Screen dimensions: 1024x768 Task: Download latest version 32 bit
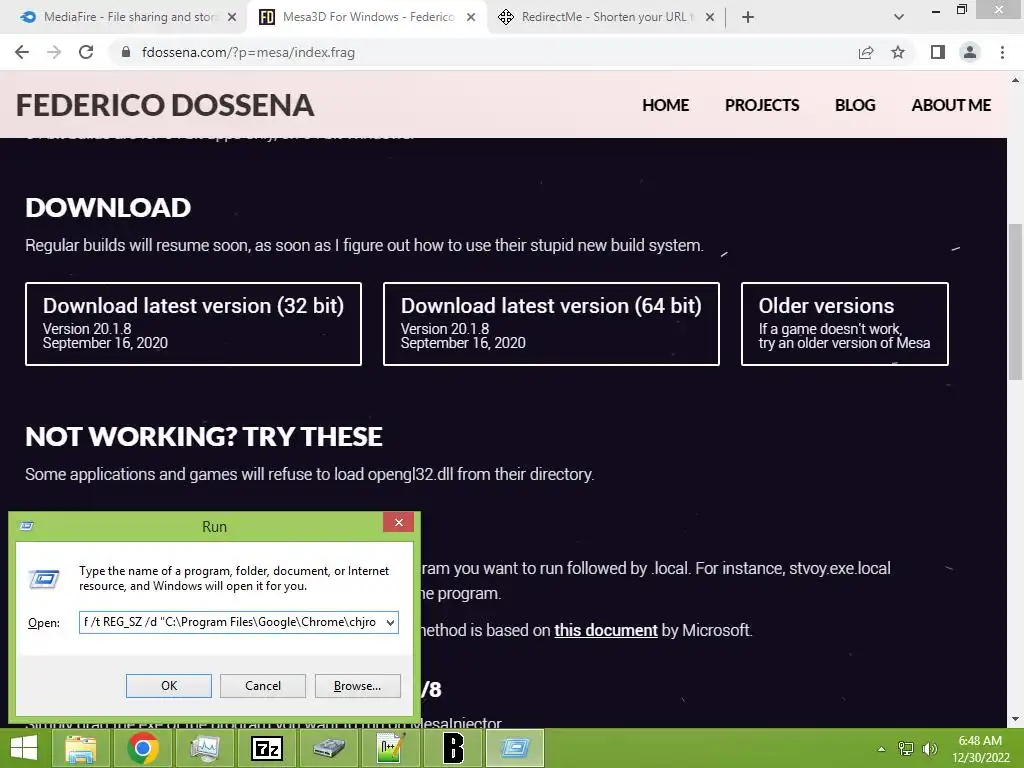[193, 324]
